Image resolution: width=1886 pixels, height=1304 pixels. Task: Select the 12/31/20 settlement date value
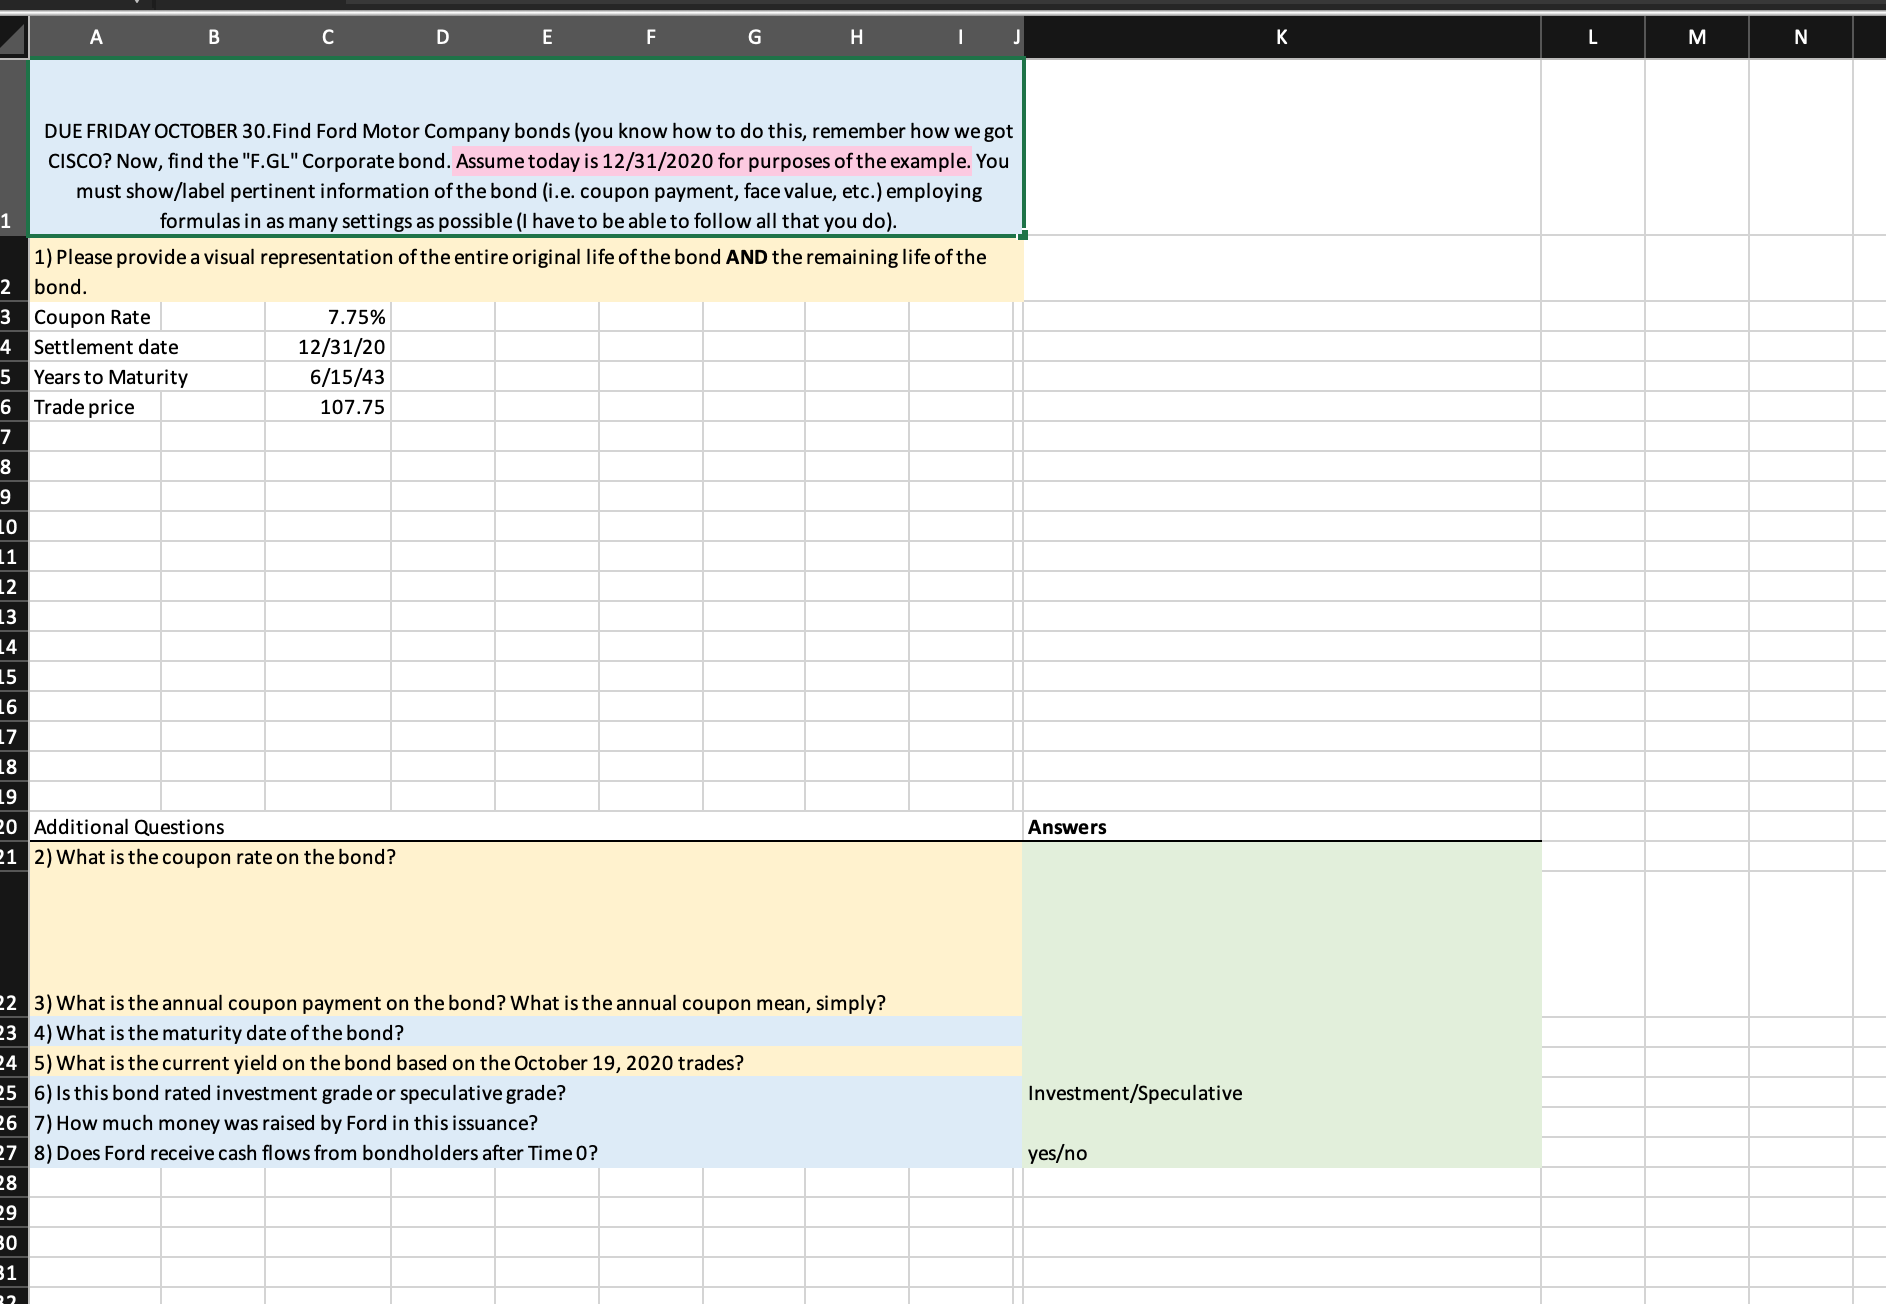[328, 347]
